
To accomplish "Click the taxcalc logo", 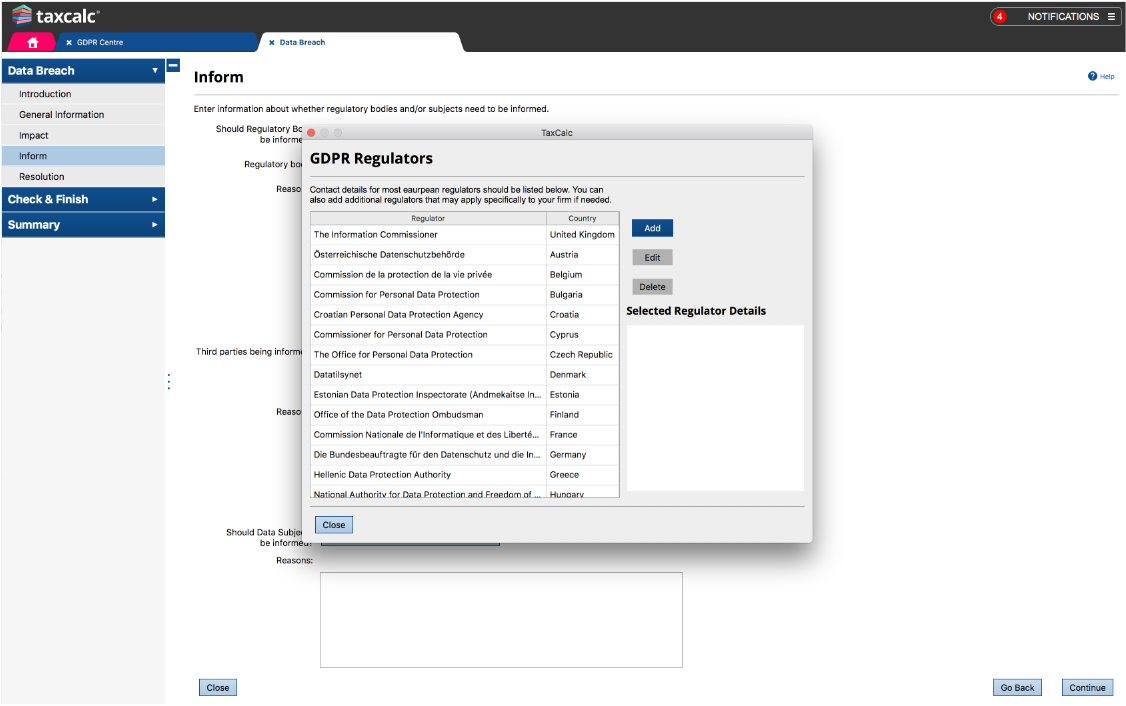I will click(56, 16).
